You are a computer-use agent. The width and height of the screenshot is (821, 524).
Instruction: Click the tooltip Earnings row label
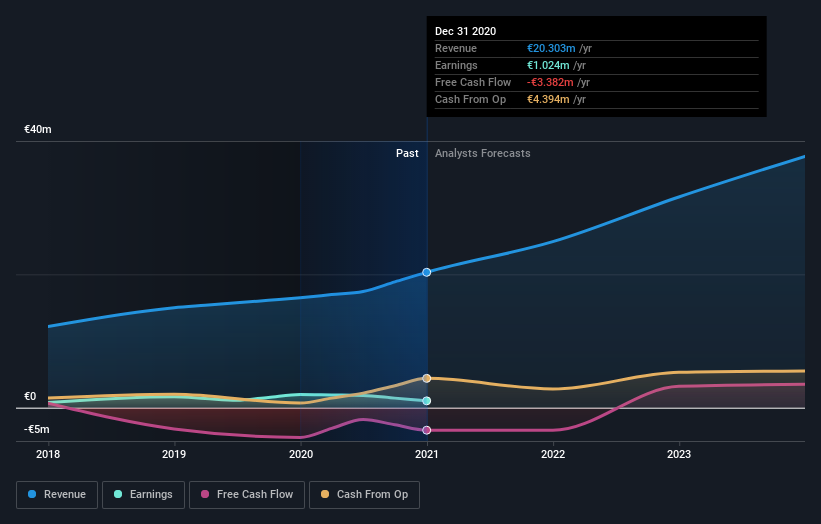456,65
